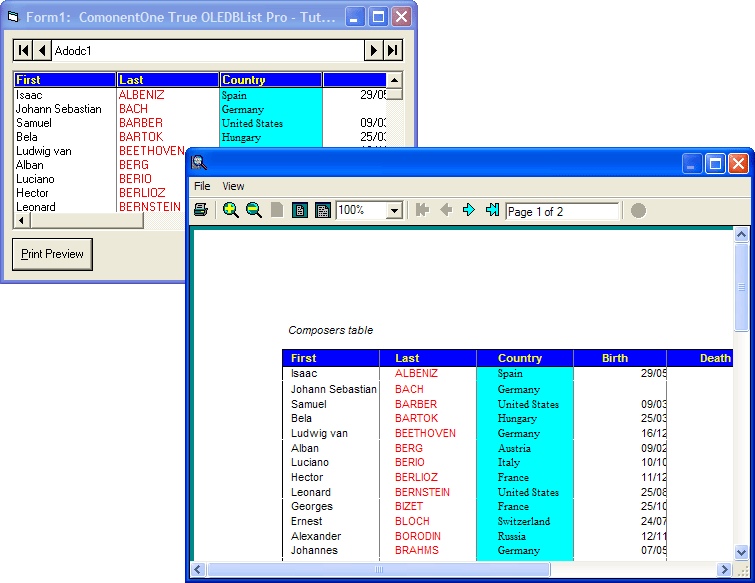Viewport: 755px width, 583px height.
Task: Open the File menu
Action: tap(202, 186)
